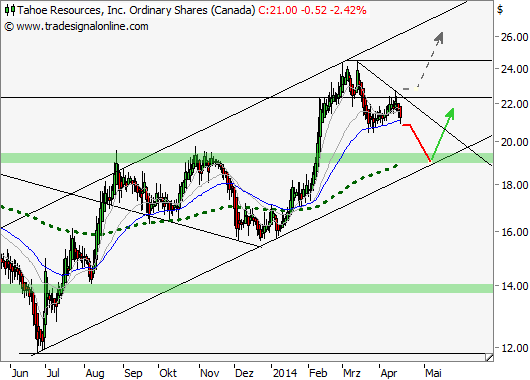Click the Dez label on time axis
The image size is (530, 380).
click(244, 373)
